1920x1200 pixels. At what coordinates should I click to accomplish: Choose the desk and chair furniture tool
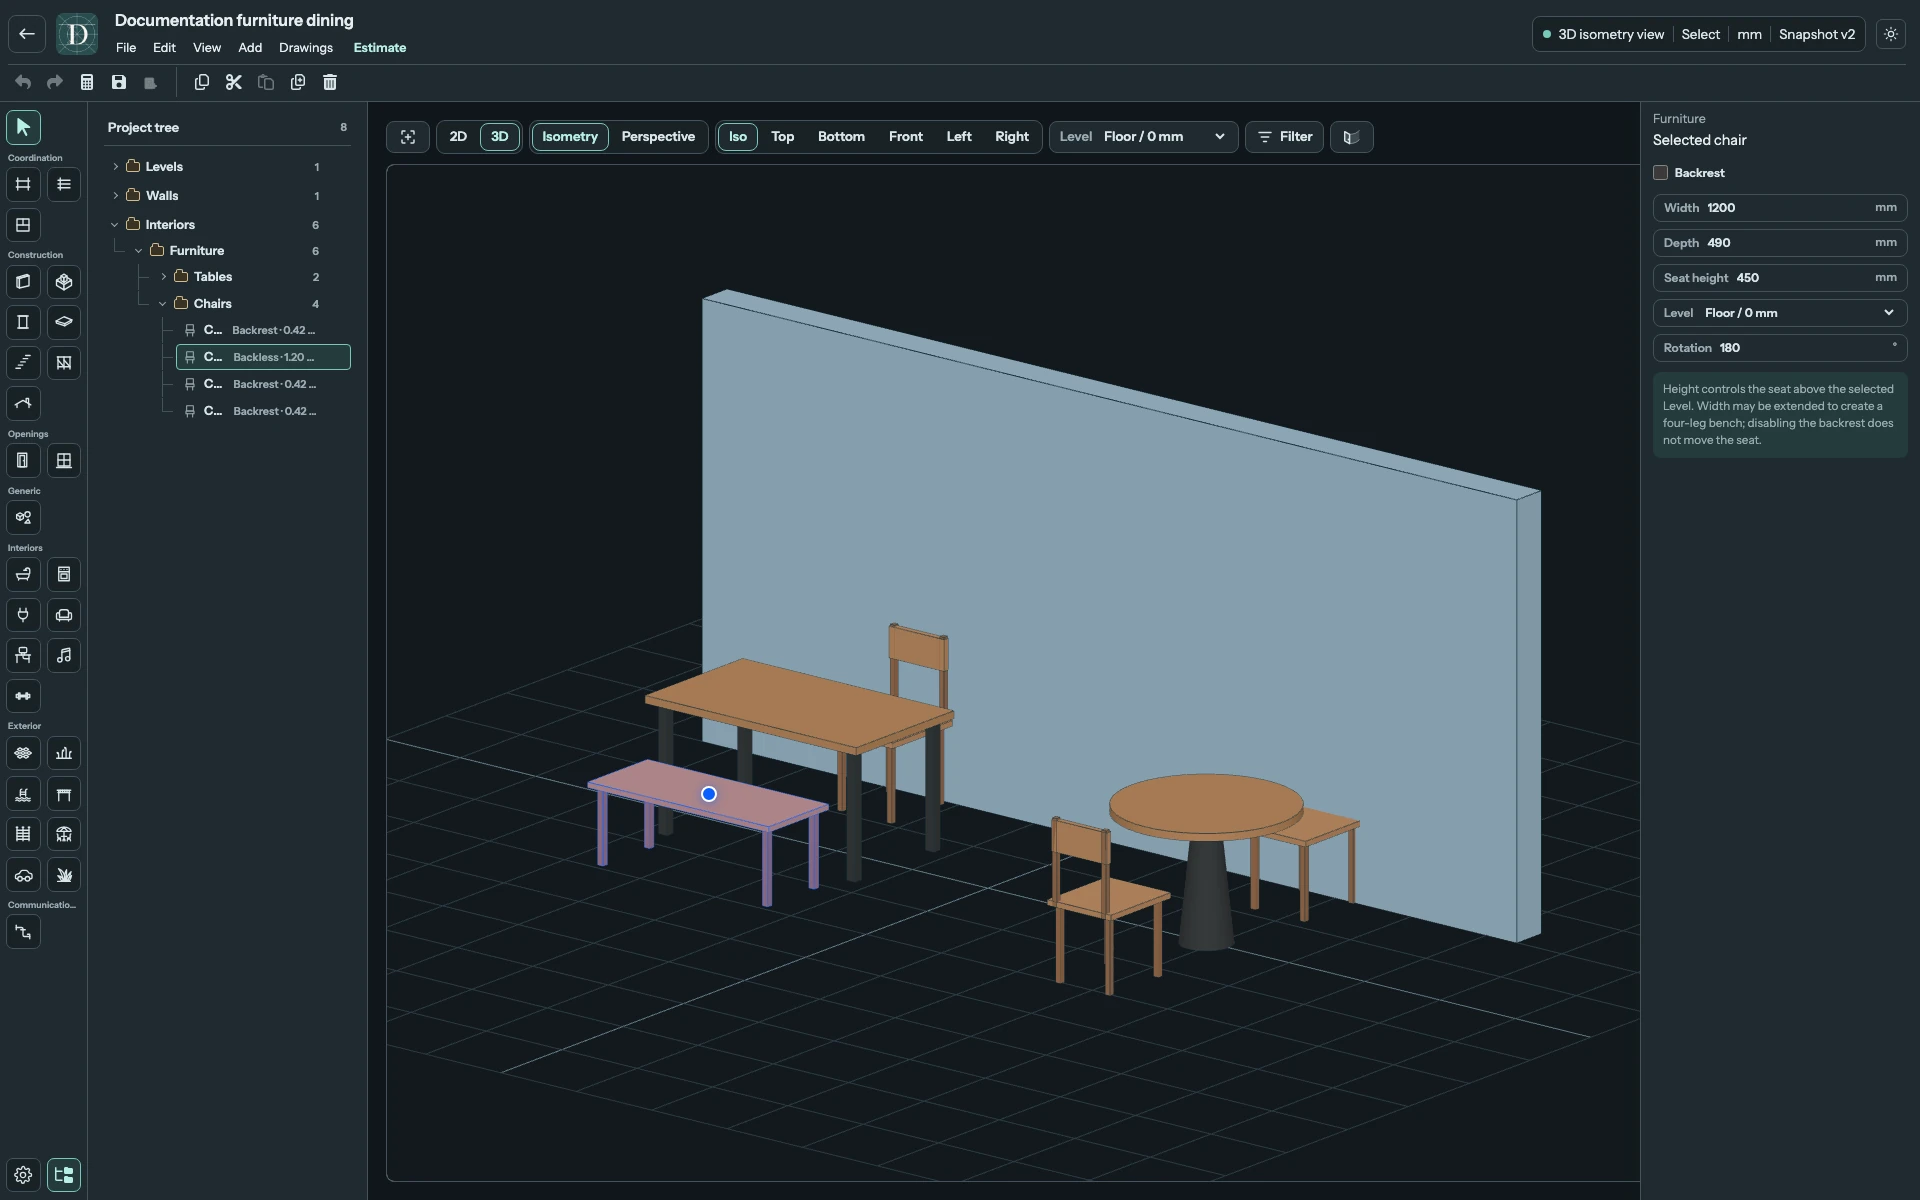[x=23, y=656]
